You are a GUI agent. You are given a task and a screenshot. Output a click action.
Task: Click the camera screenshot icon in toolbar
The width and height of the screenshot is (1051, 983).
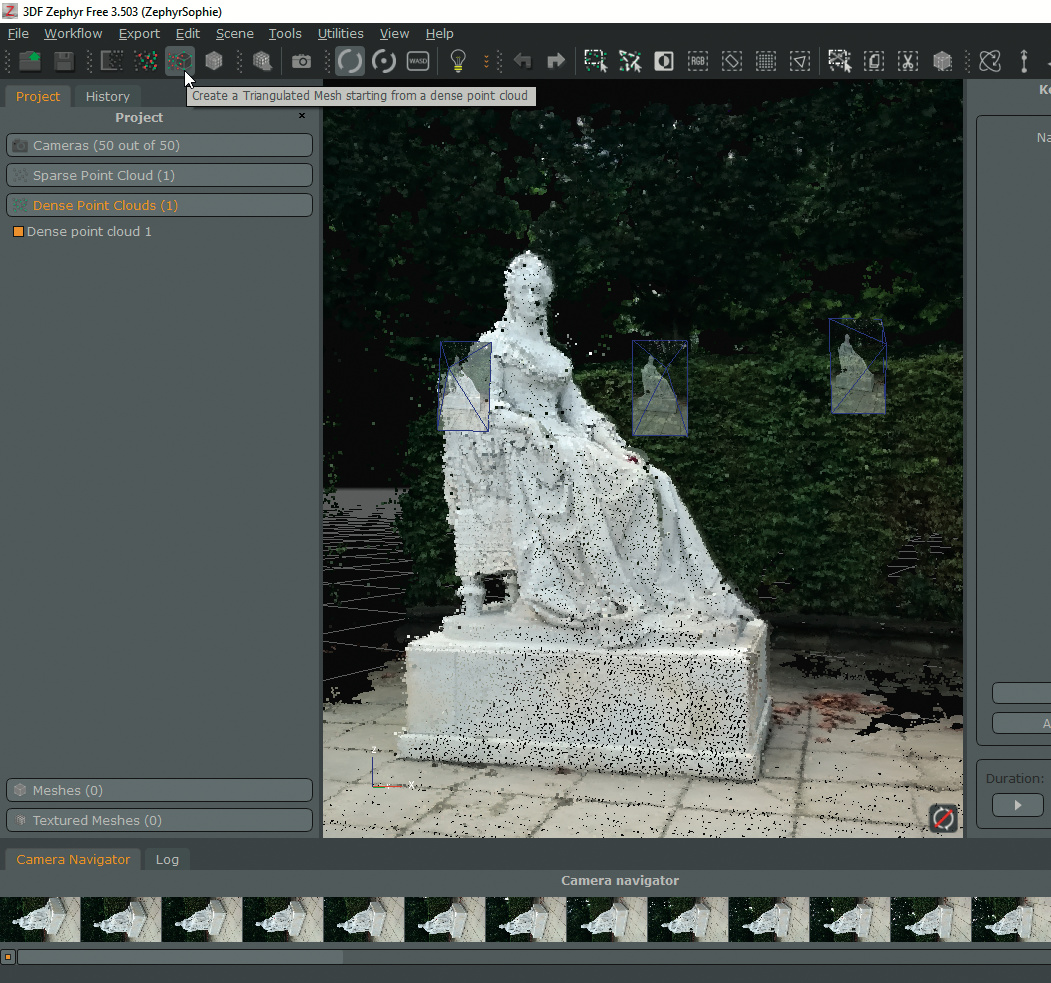(x=301, y=62)
